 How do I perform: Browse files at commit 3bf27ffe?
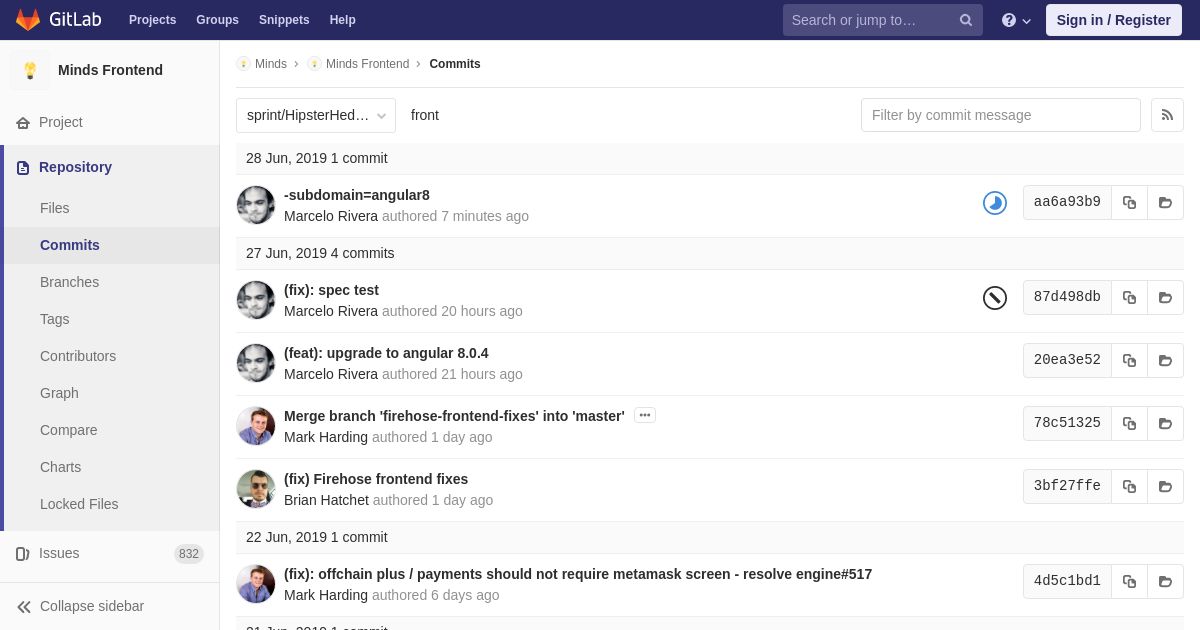[x=1165, y=486]
